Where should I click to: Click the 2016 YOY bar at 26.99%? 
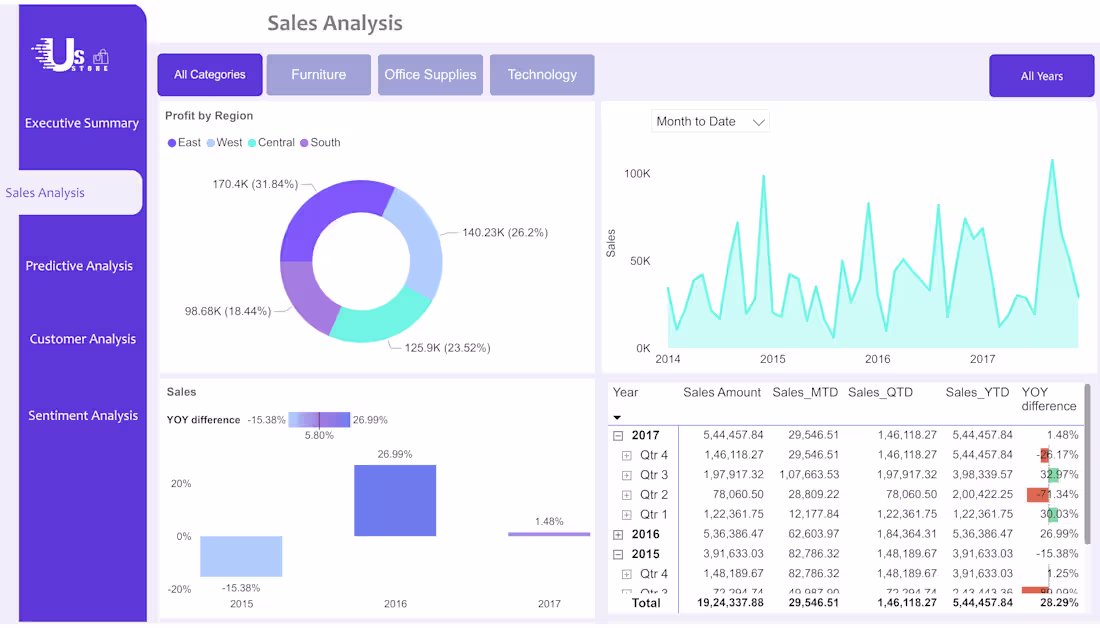[395, 500]
